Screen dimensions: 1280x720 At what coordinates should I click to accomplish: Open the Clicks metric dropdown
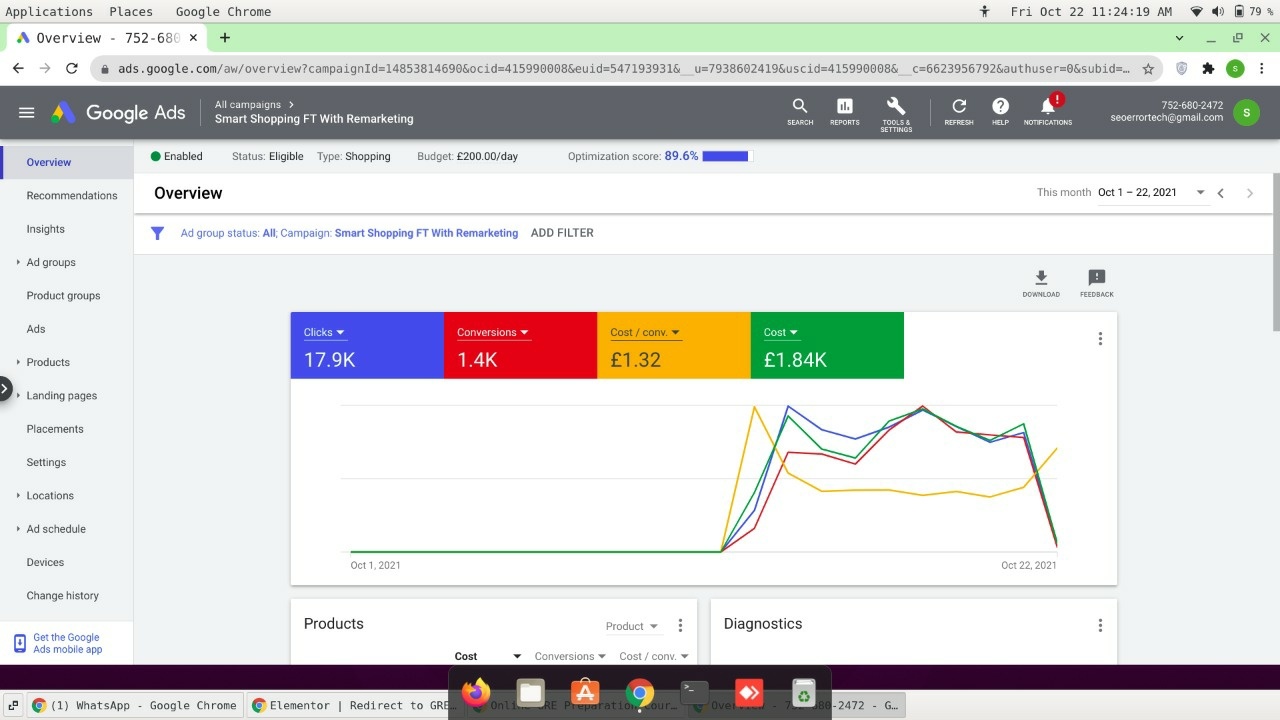(x=324, y=332)
